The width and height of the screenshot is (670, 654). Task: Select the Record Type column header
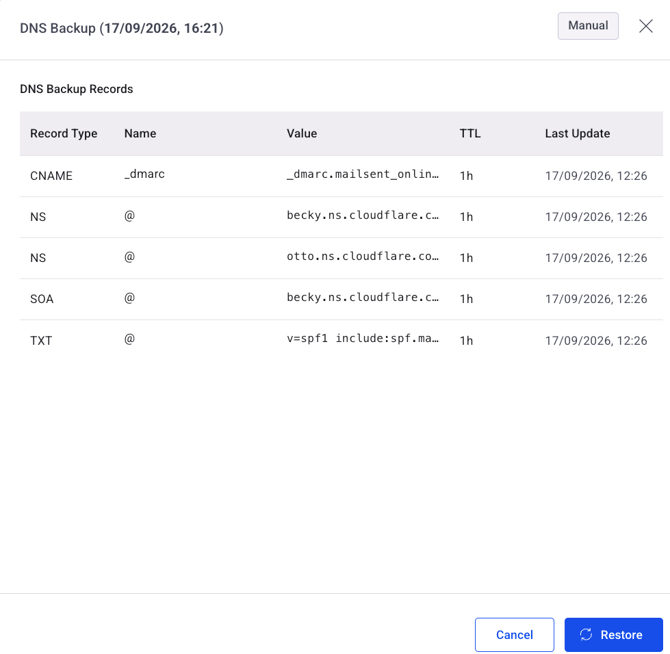64,134
